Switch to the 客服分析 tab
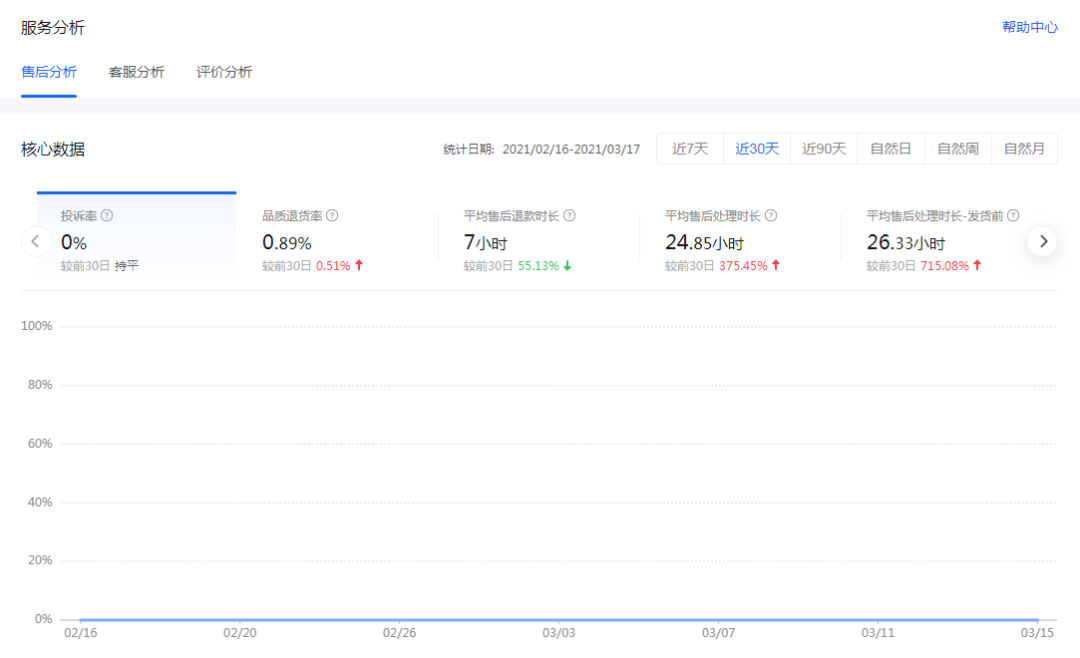The height and width of the screenshot is (658, 1080). (x=136, y=72)
